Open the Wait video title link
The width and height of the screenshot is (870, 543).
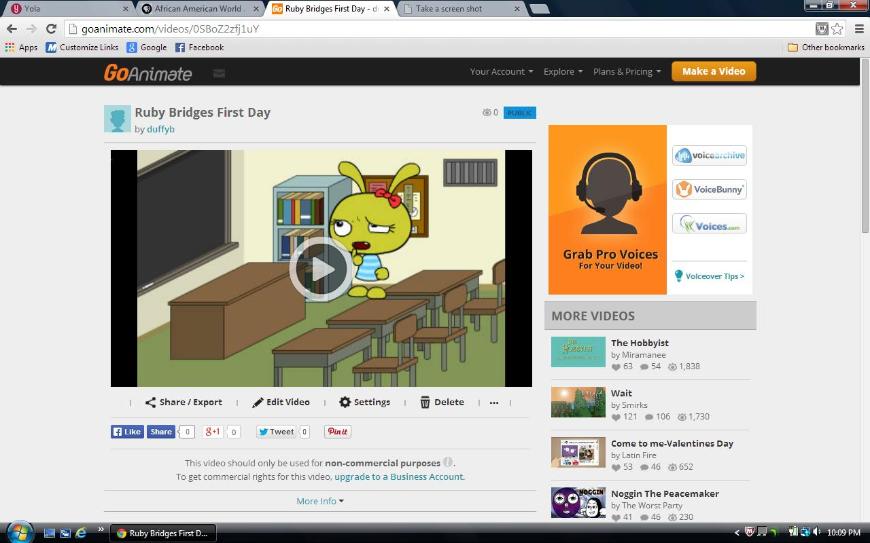(621, 393)
